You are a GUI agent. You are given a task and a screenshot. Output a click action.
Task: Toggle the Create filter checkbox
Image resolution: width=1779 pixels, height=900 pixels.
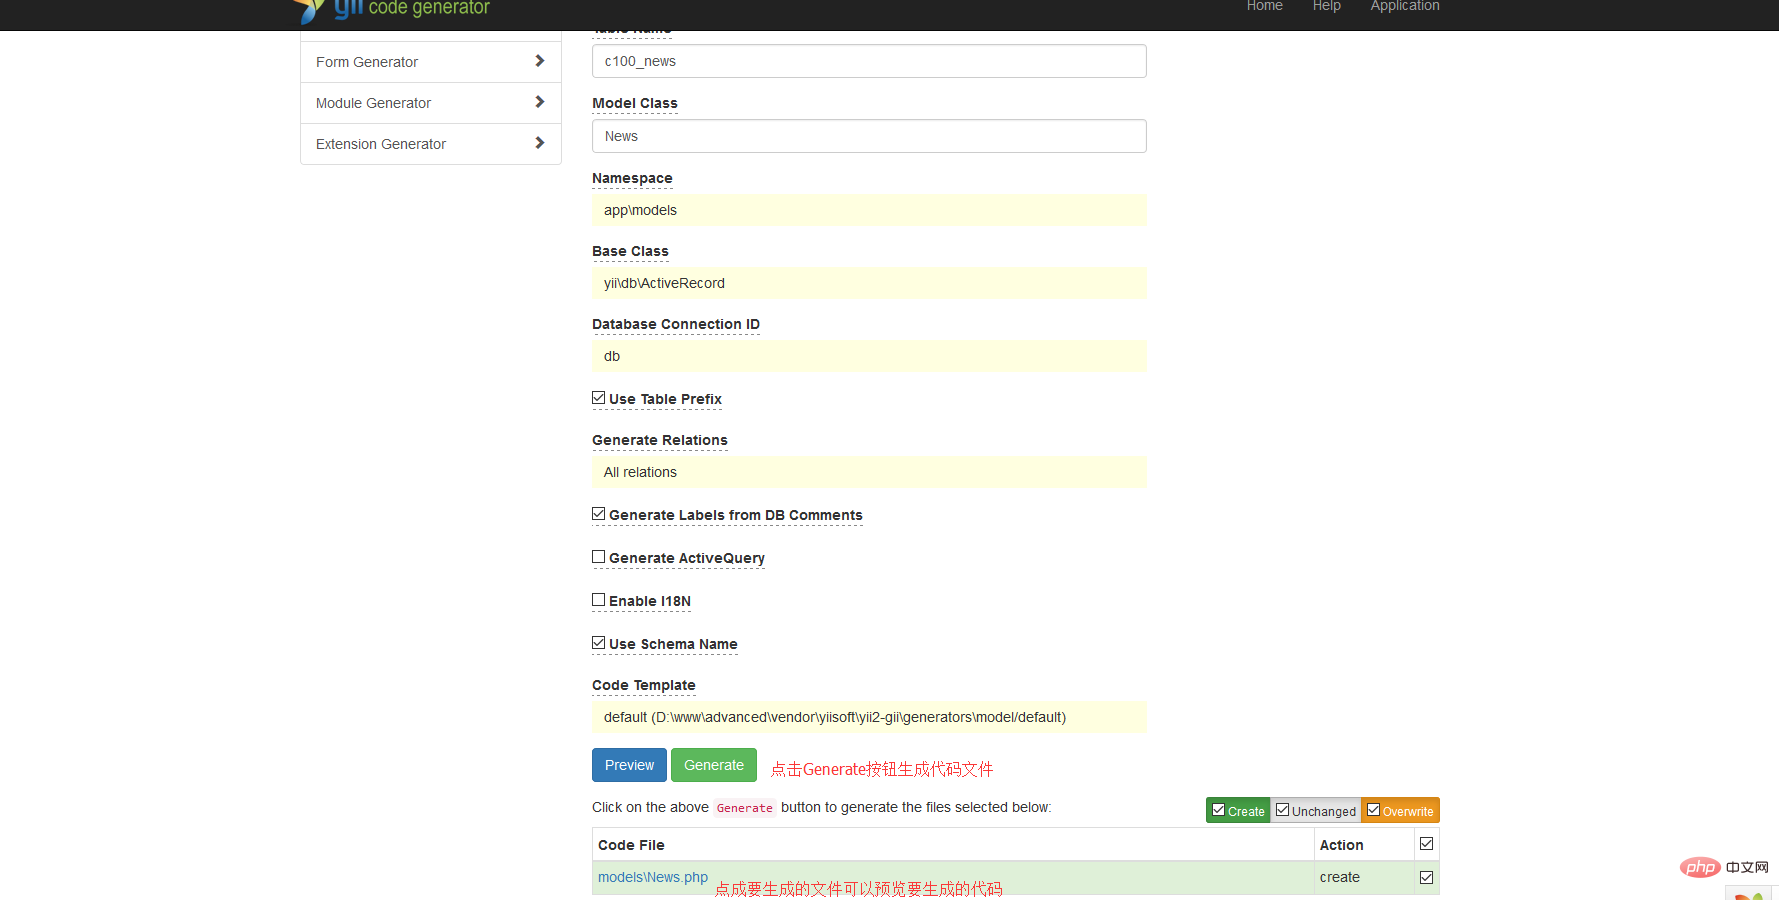click(x=1218, y=810)
